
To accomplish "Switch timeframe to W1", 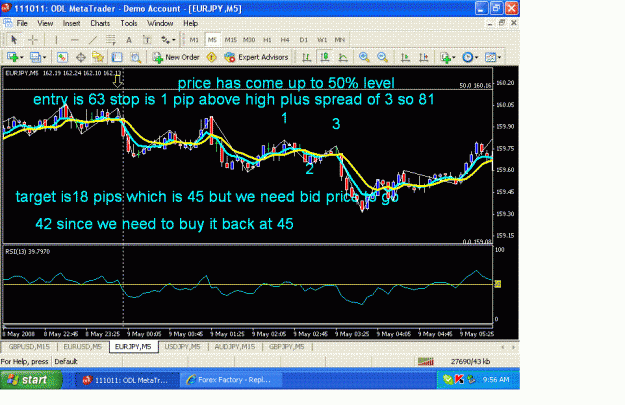I will 322,39.
